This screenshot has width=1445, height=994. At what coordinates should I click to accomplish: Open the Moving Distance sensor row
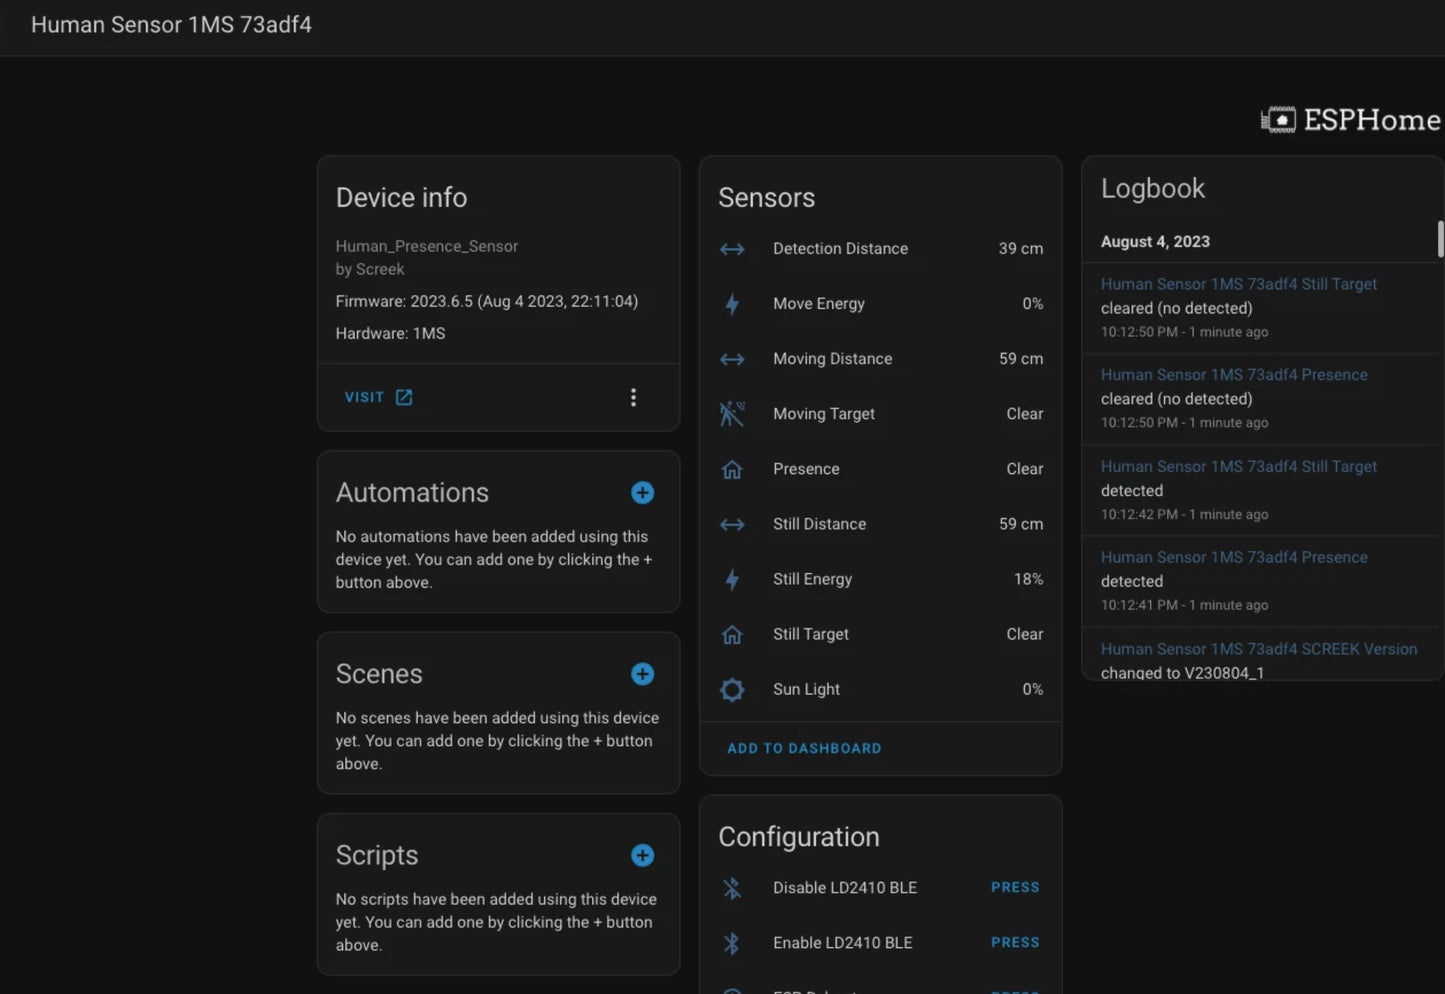click(880, 359)
